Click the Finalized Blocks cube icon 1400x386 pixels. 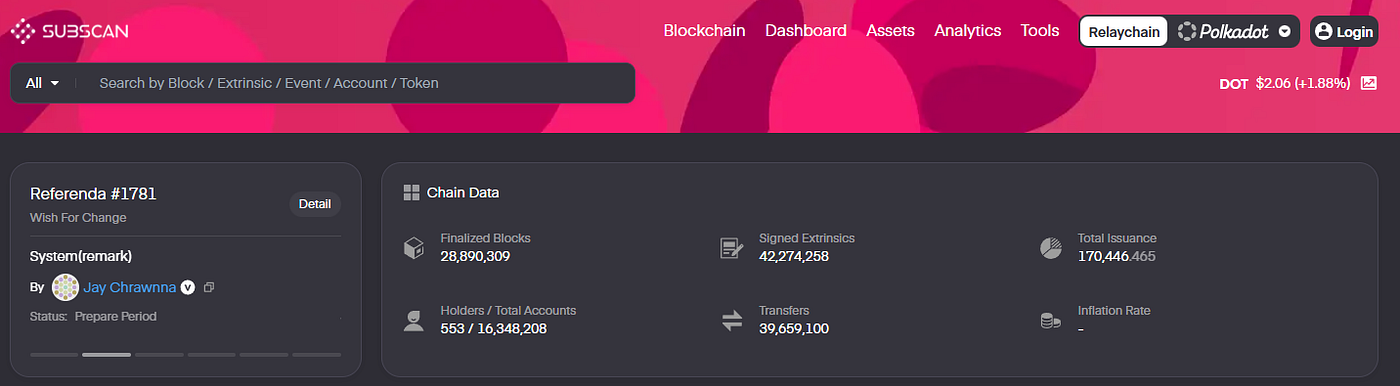(414, 247)
